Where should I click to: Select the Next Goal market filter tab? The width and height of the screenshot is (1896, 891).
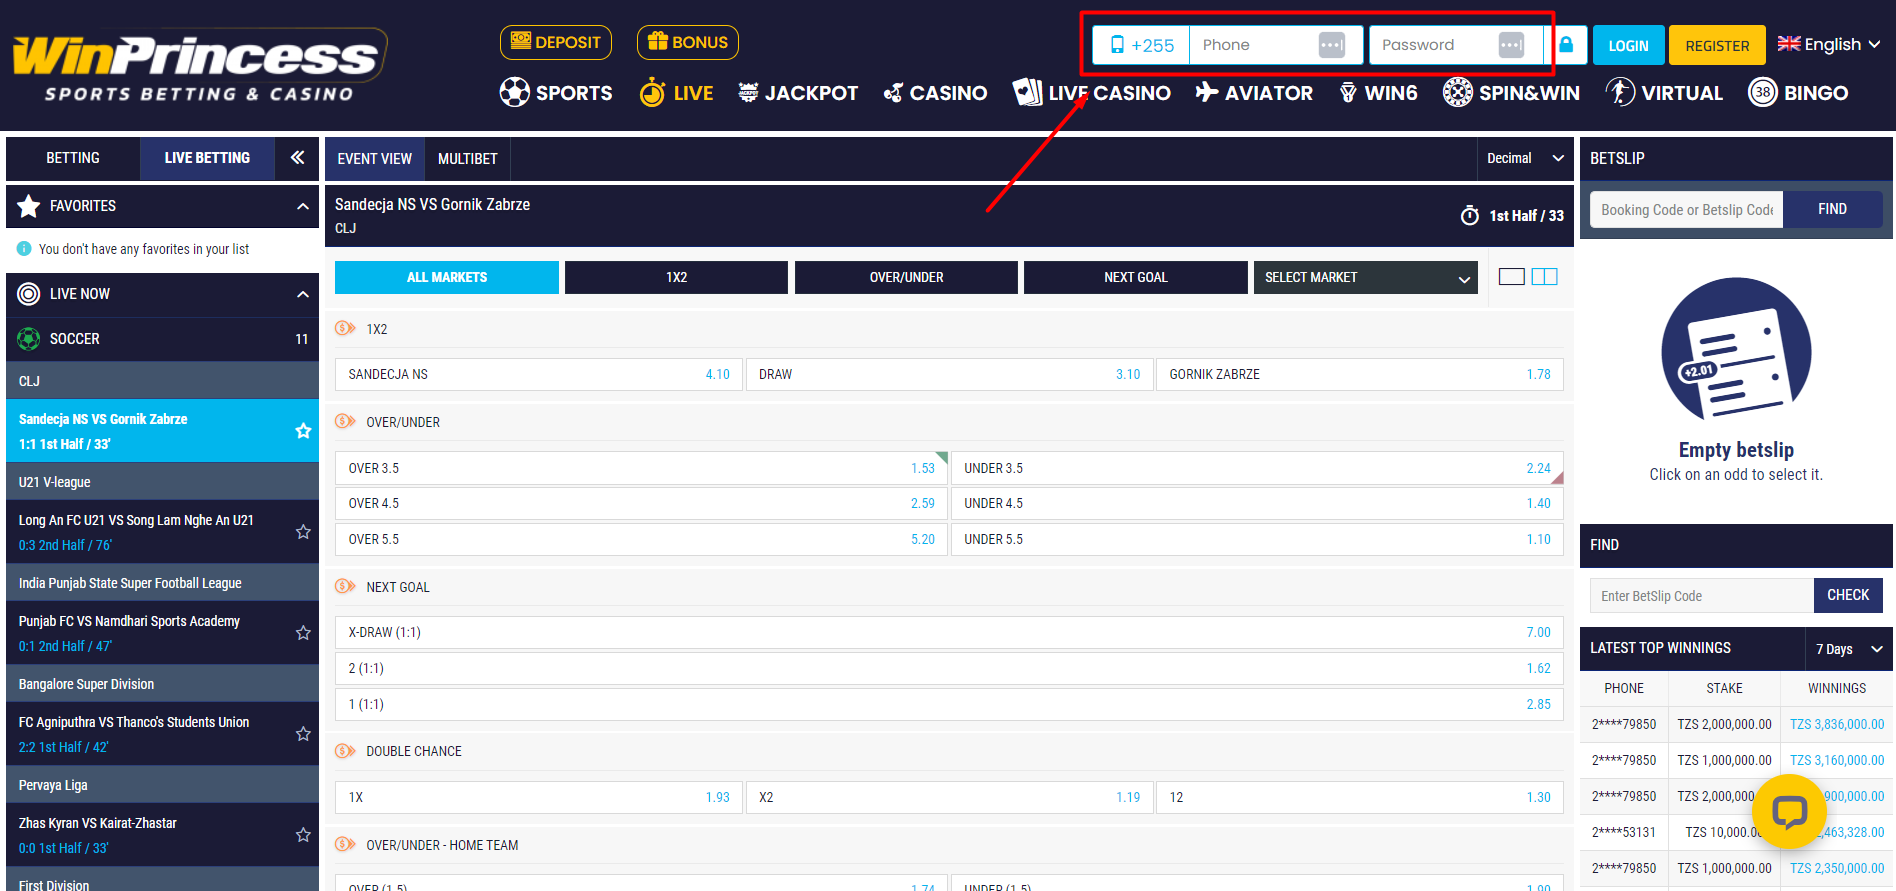1136,277
